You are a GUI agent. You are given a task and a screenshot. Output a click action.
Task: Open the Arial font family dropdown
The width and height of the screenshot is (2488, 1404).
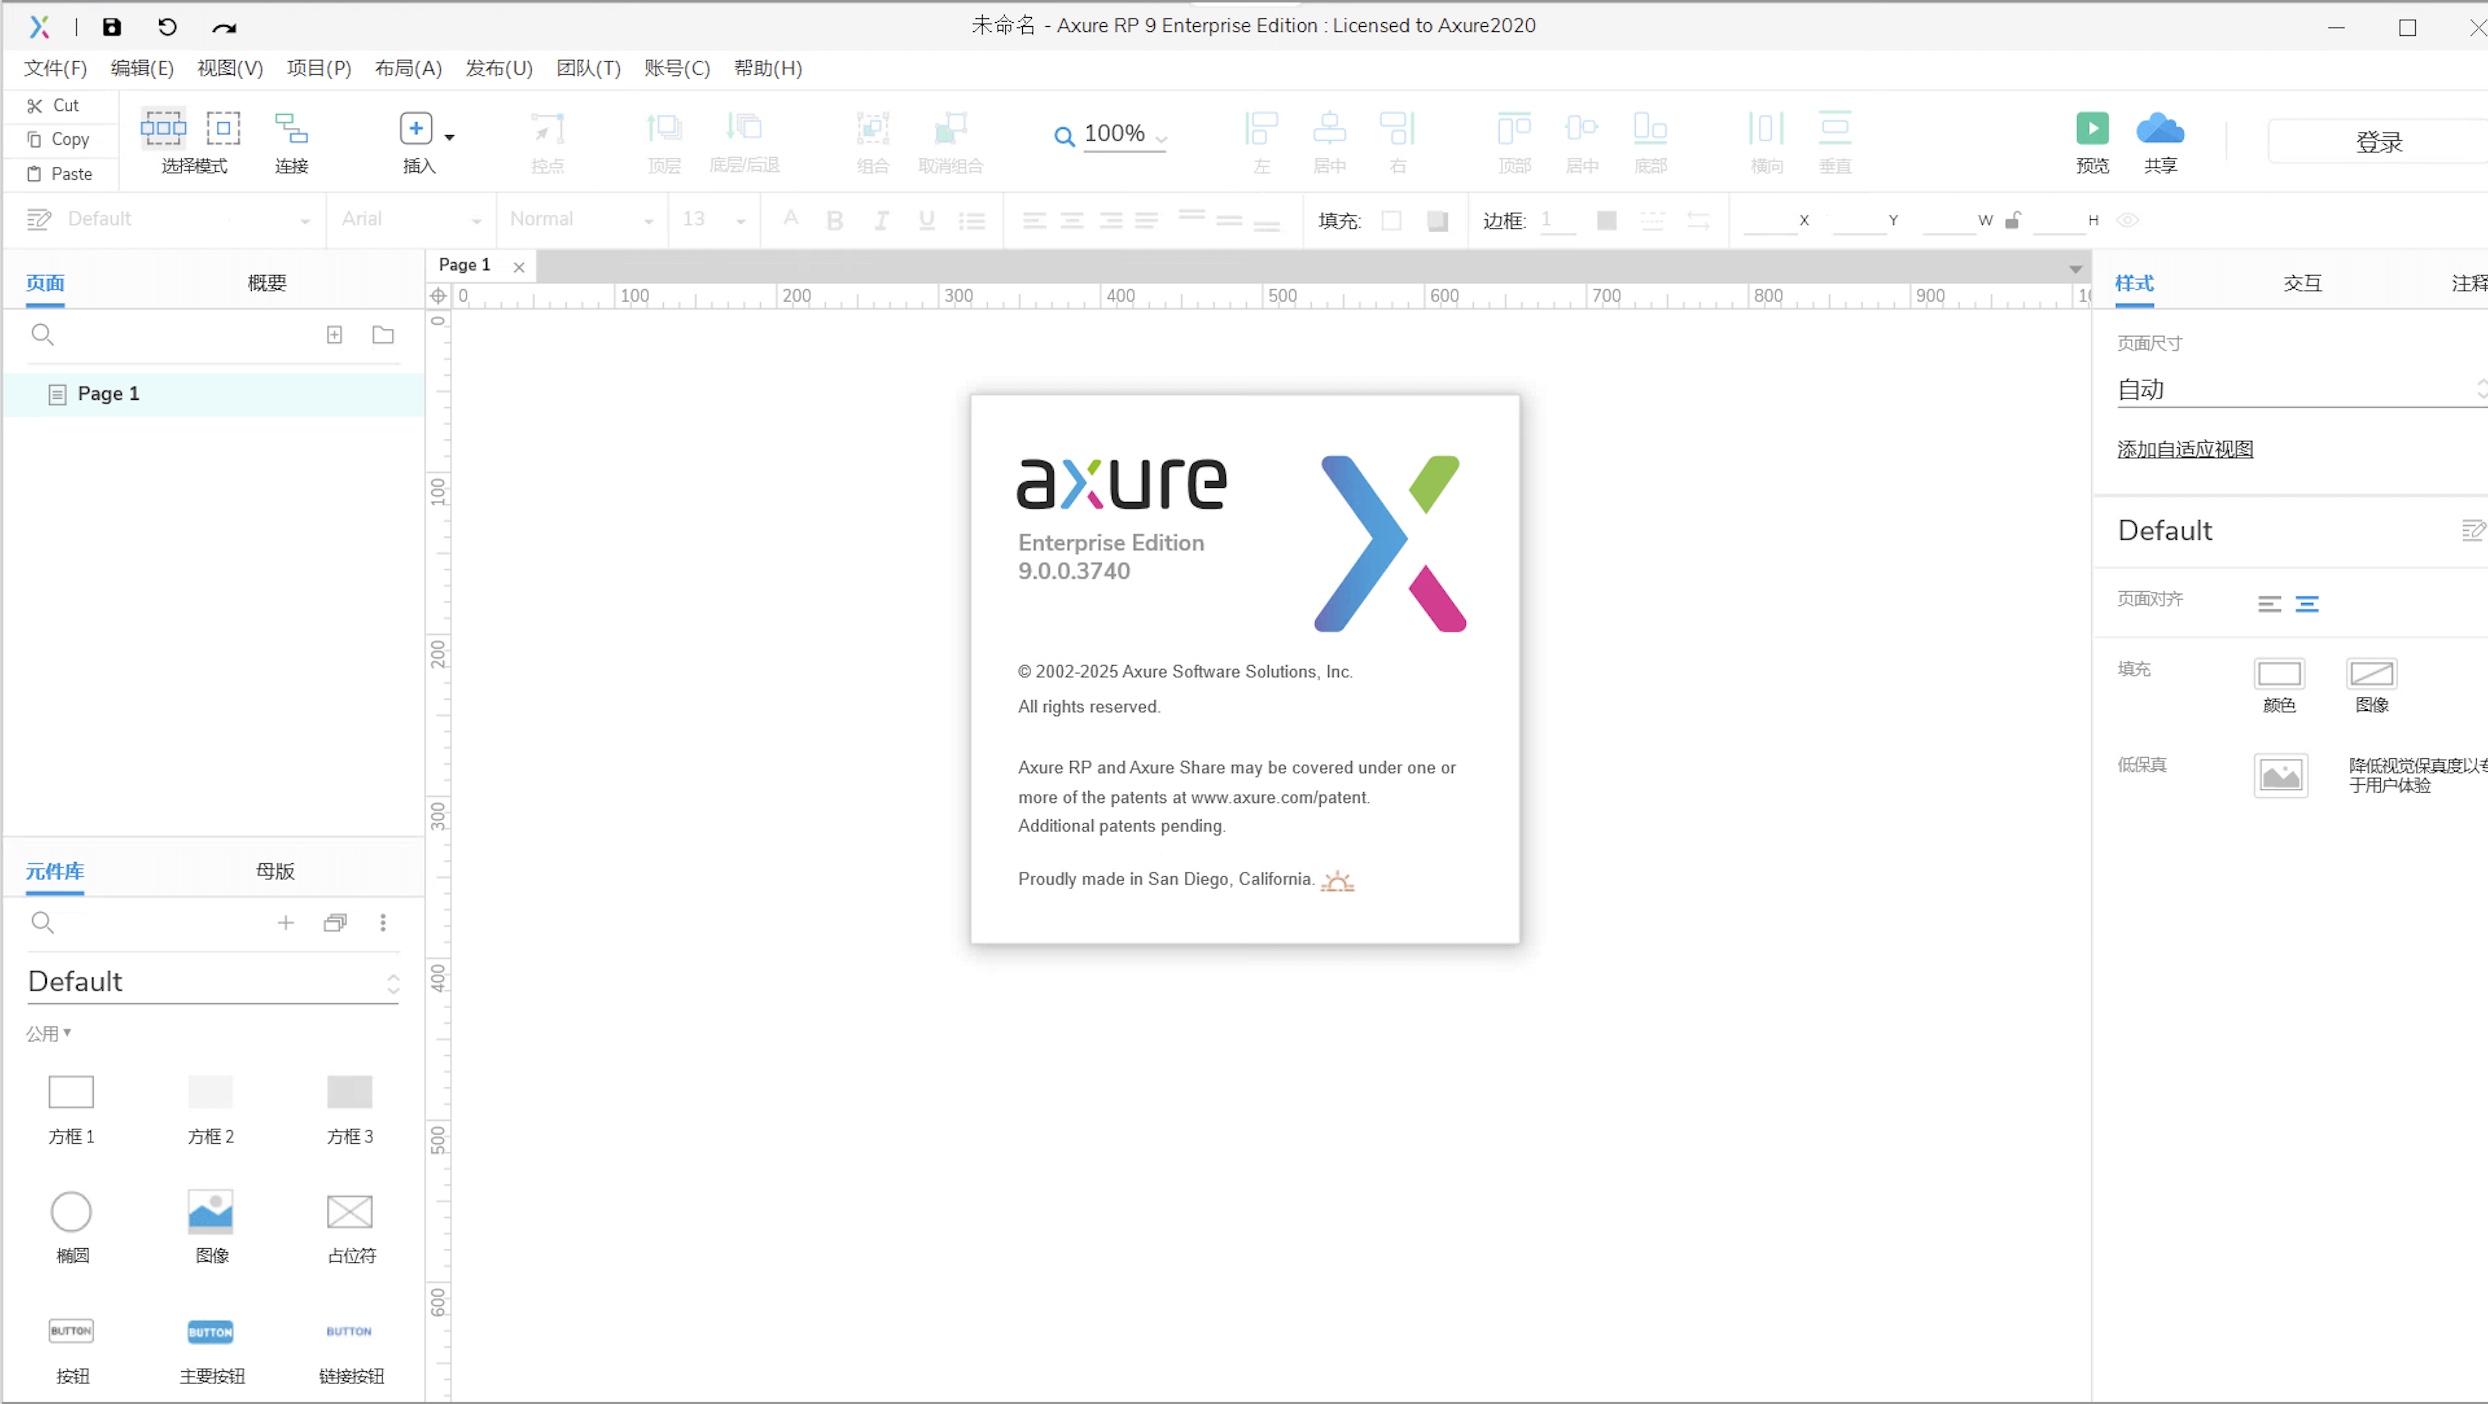click(410, 219)
